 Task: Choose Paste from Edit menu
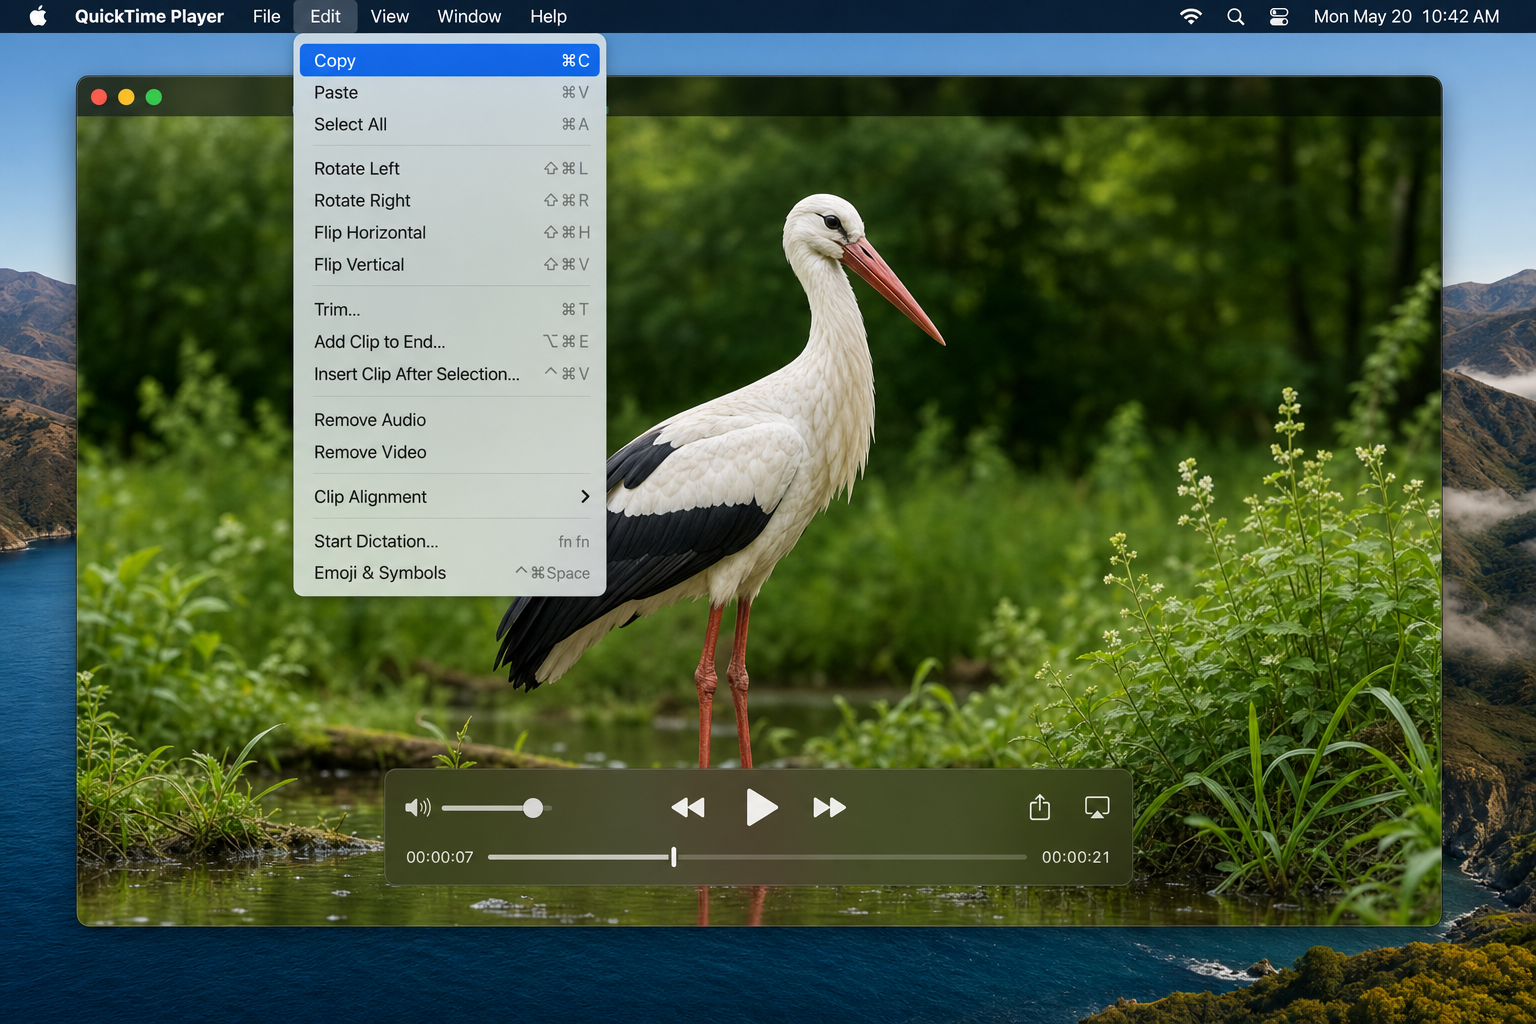pyautogui.click(x=450, y=92)
